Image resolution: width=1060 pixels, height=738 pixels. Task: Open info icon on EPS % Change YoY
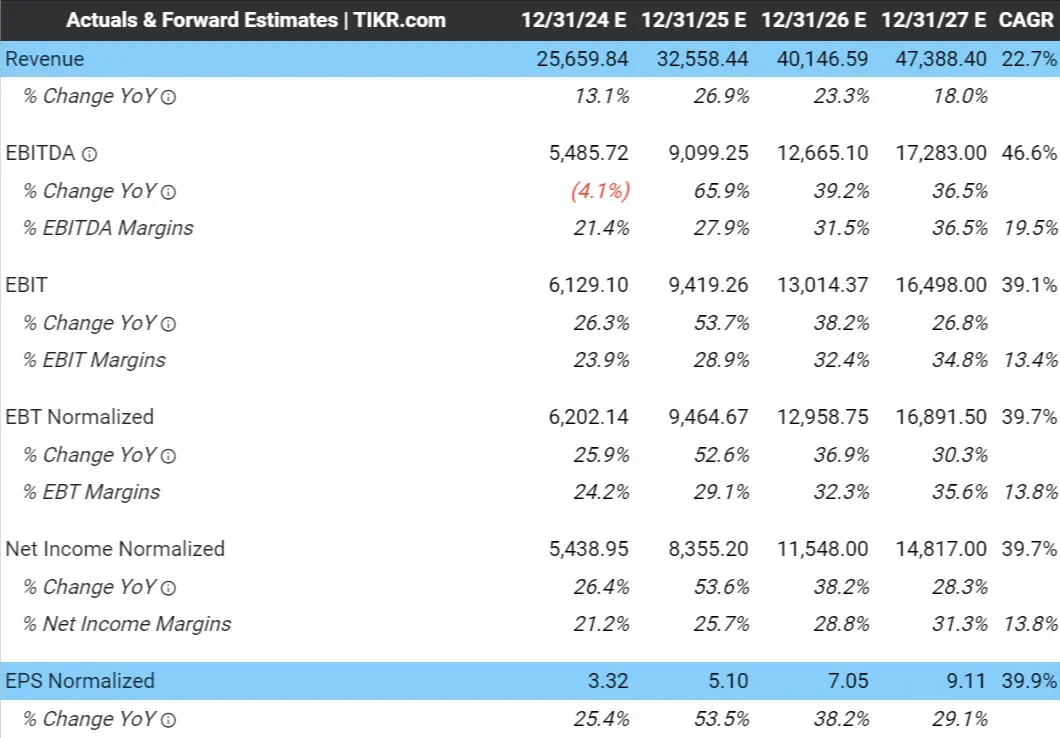pos(168,720)
